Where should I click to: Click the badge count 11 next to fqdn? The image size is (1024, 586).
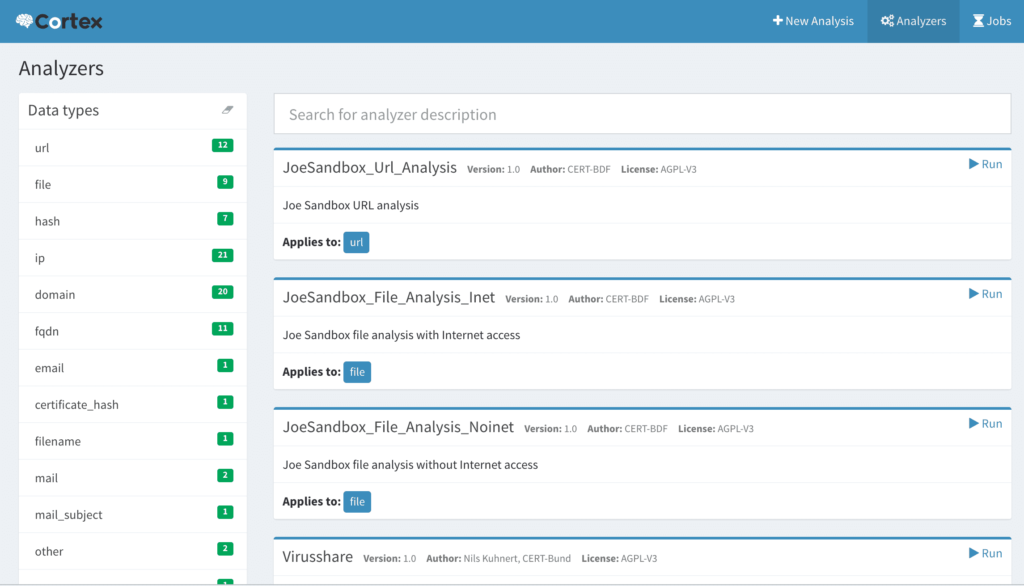point(223,328)
